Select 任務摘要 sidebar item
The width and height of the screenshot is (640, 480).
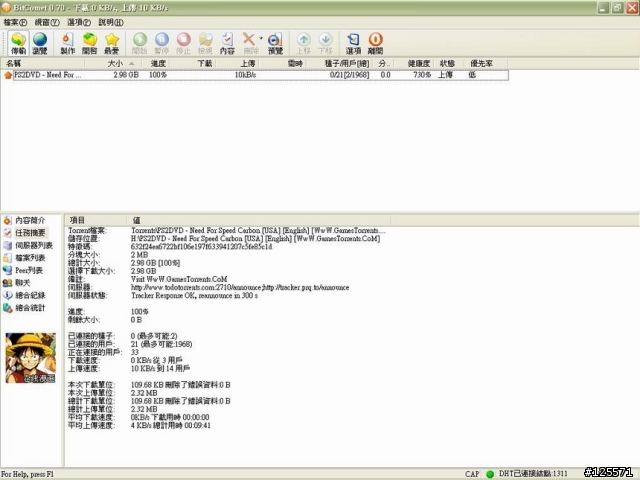(25, 233)
